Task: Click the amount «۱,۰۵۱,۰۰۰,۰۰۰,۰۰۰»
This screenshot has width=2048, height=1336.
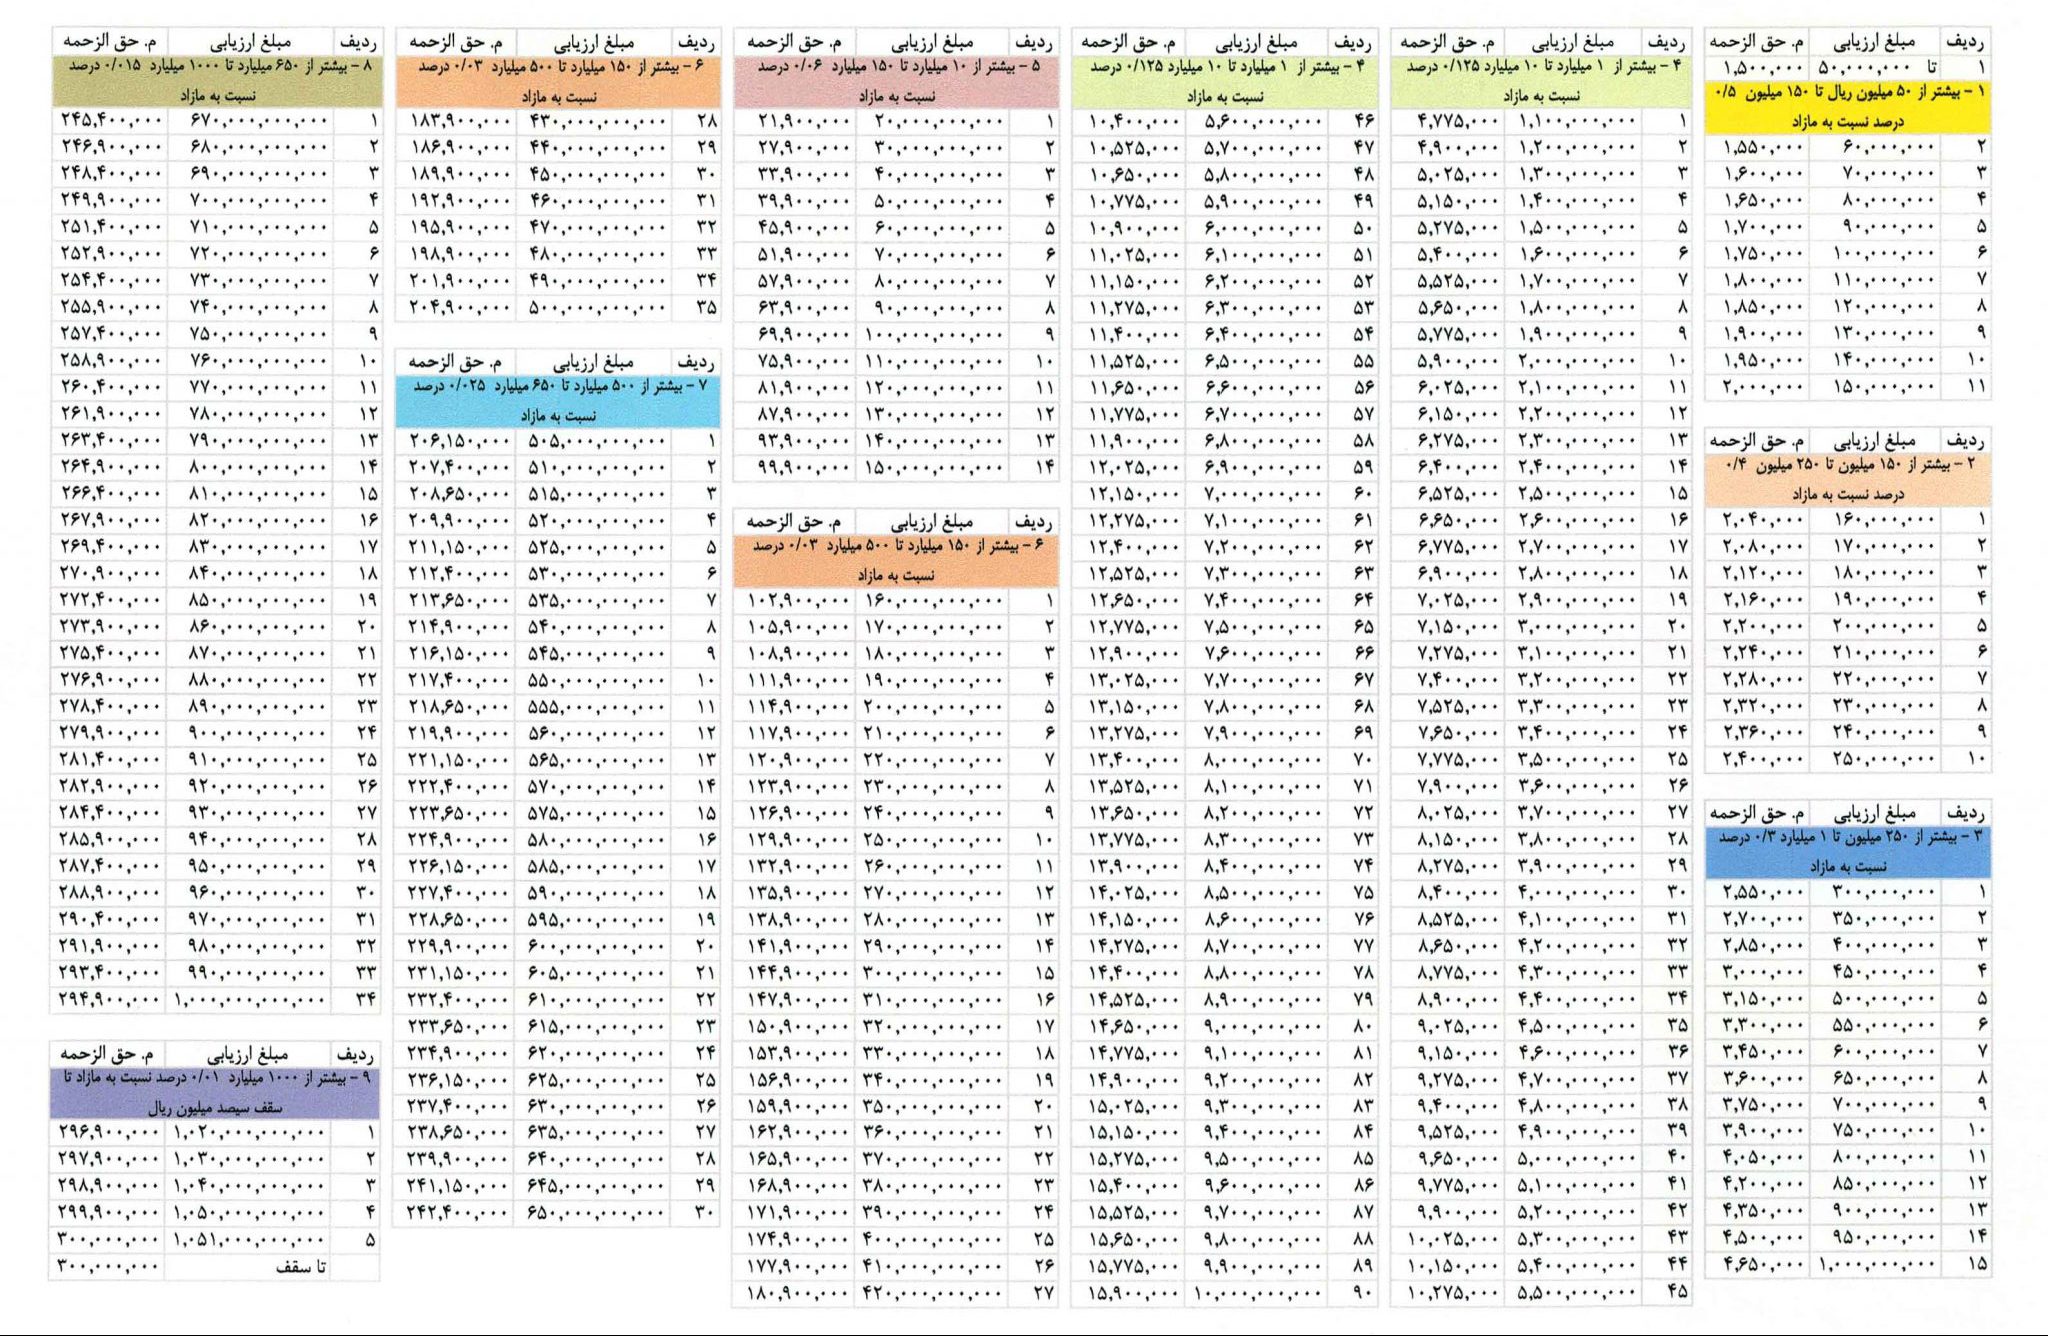Action: 250,1240
